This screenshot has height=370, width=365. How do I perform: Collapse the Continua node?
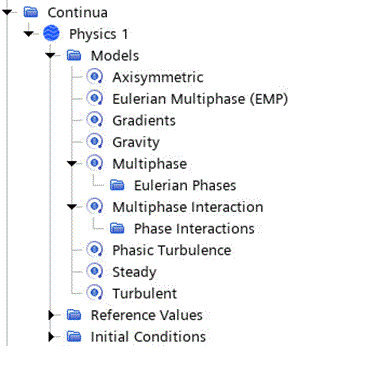[7, 12]
